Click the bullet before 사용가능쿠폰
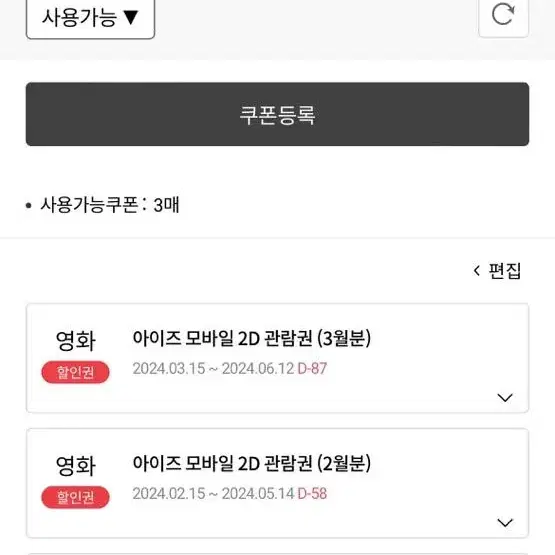 [x=29, y=206]
